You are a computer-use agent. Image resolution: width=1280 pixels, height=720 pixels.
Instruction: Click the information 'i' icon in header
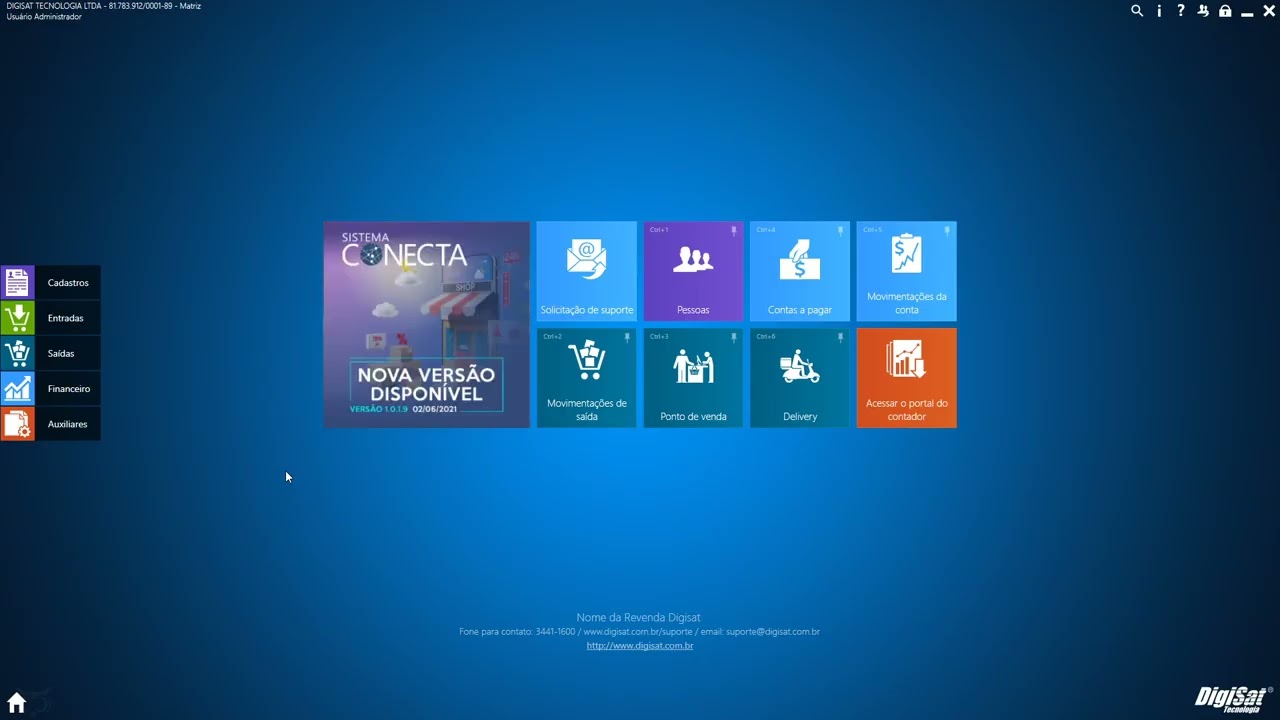click(x=1159, y=11)
